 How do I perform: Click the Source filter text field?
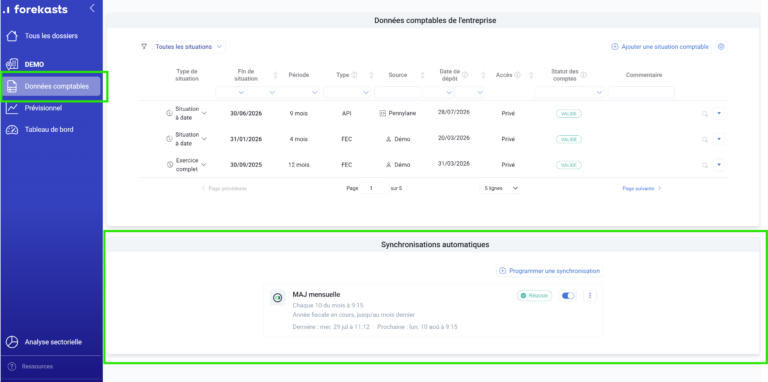coord(398,92)
